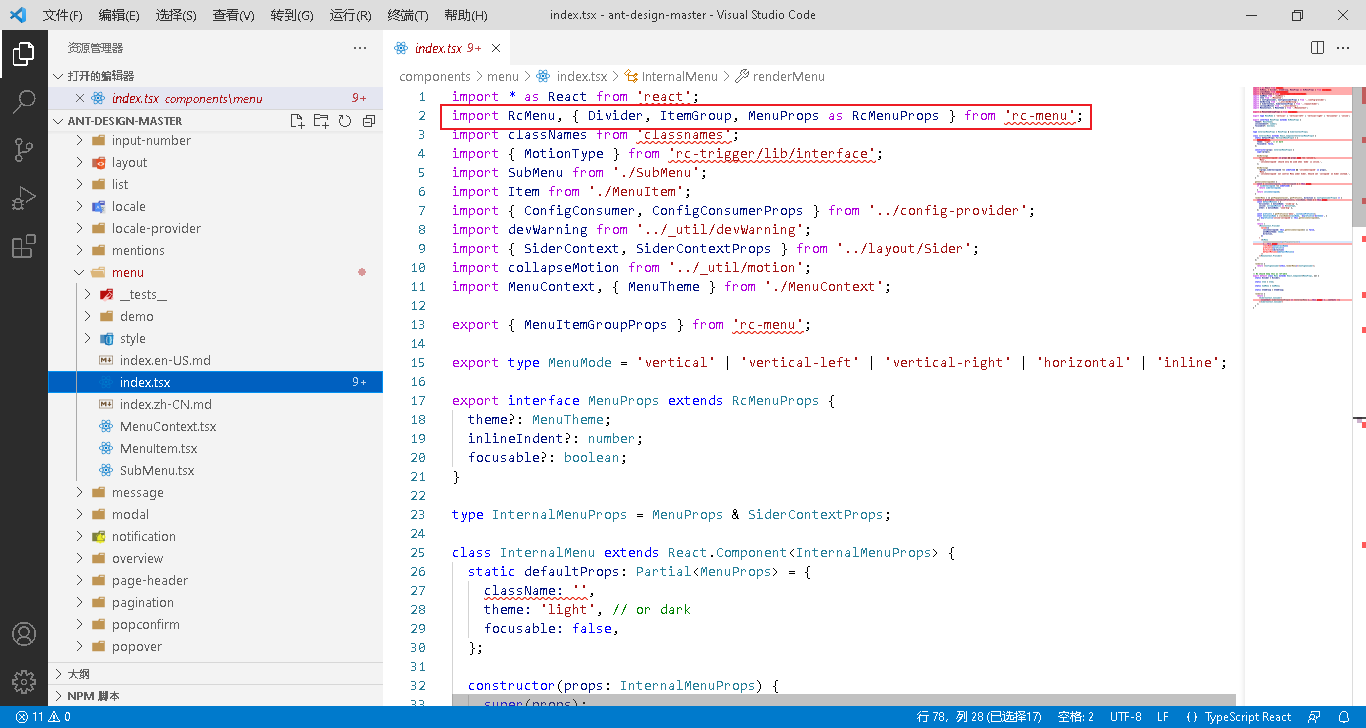Open editor more actions ellipsis
Screen dimensions: 1366x728
click(1345, 48)
